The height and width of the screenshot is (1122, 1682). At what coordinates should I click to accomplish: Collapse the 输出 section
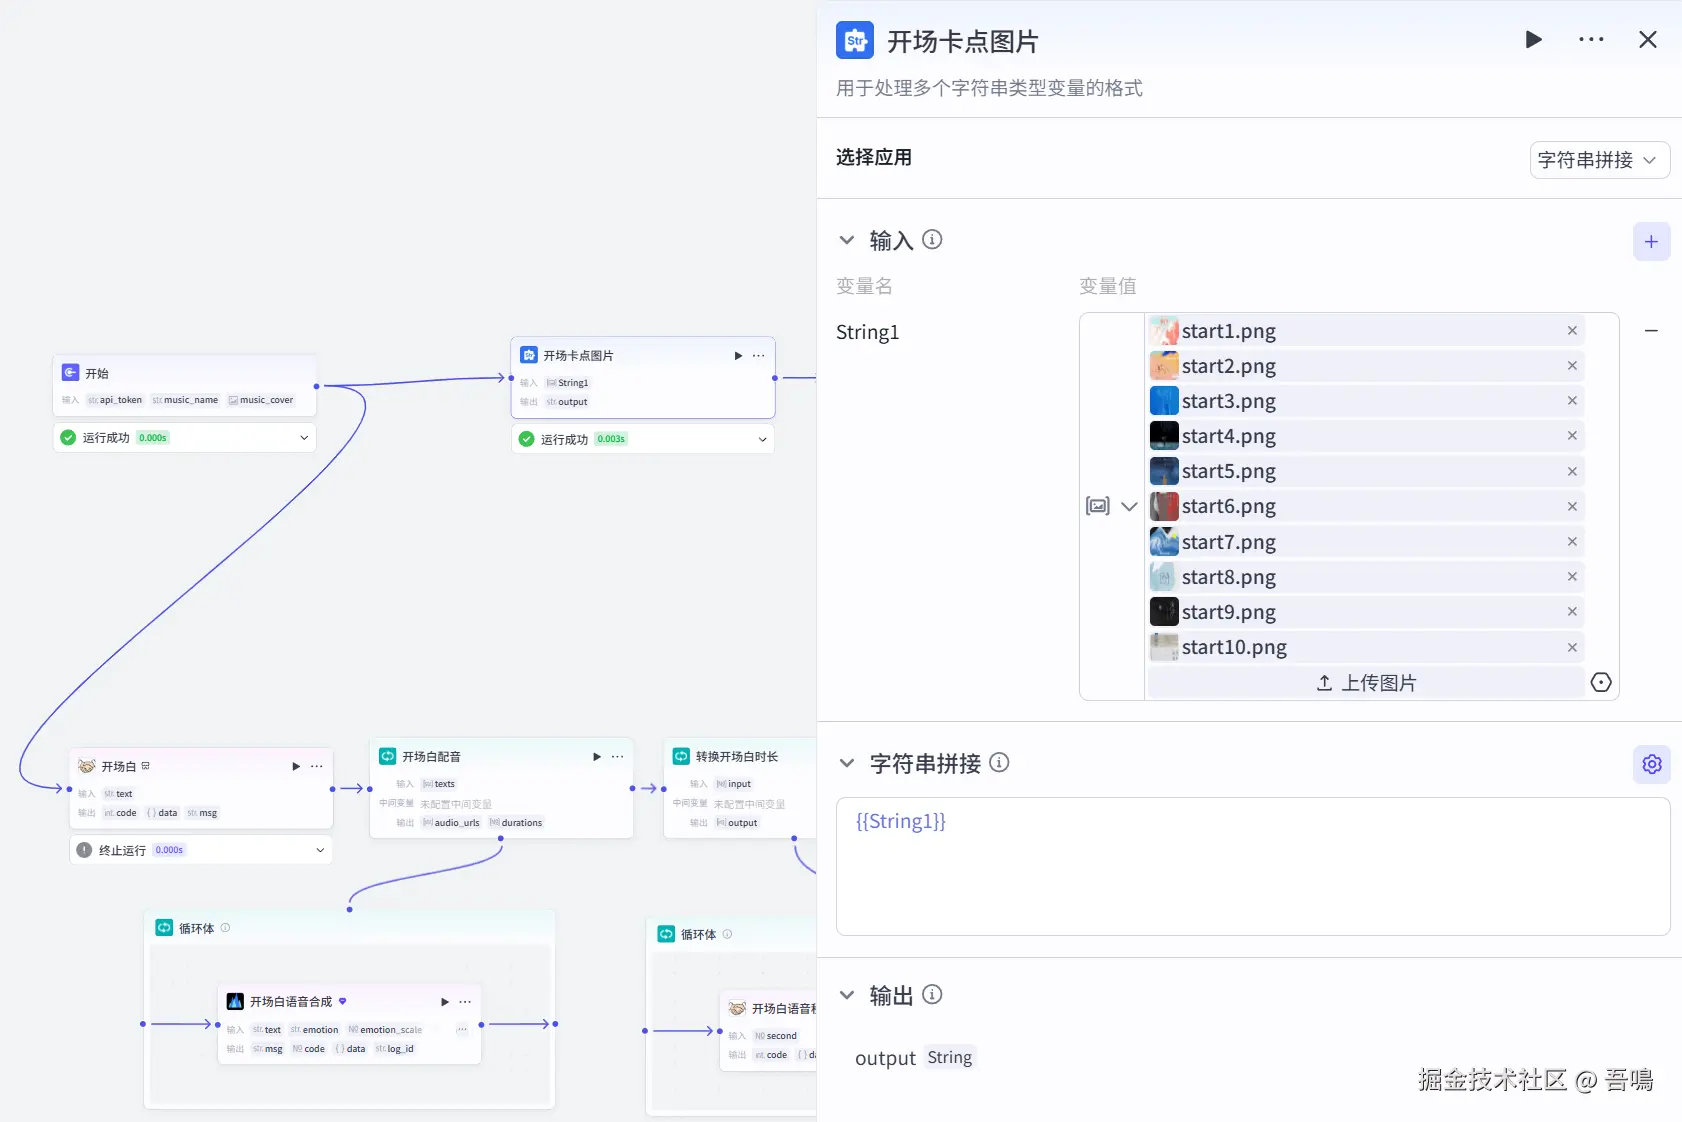point(847,995)
